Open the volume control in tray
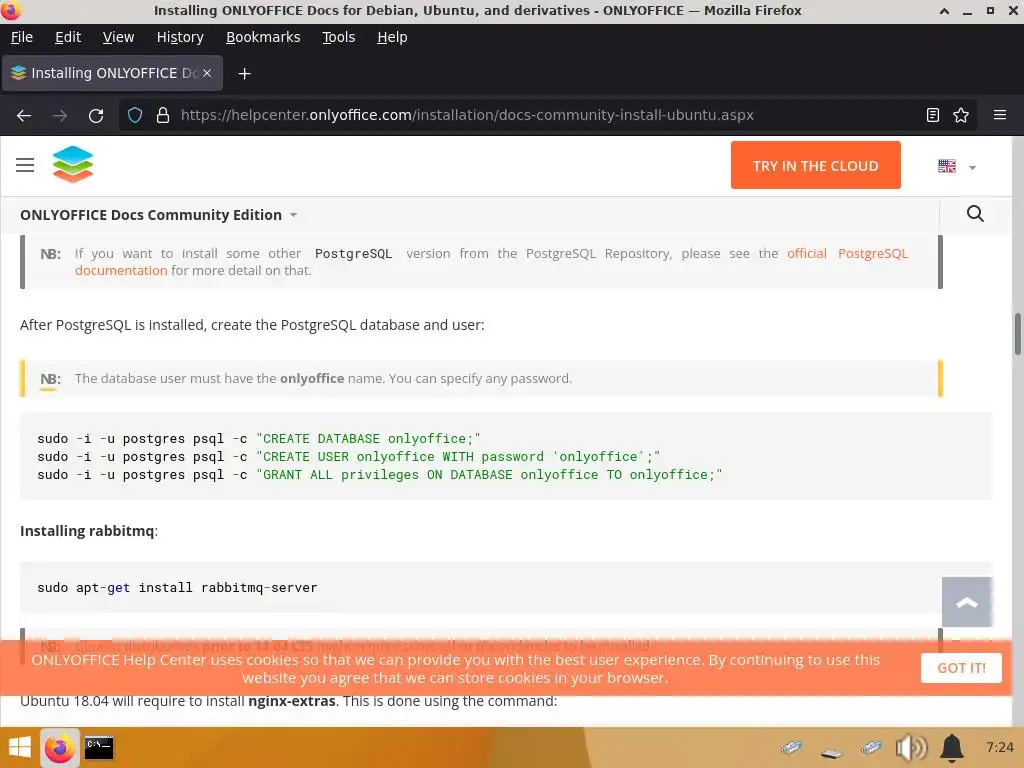The width and height of the screenshot is (1024, 768). click(911, 748)
